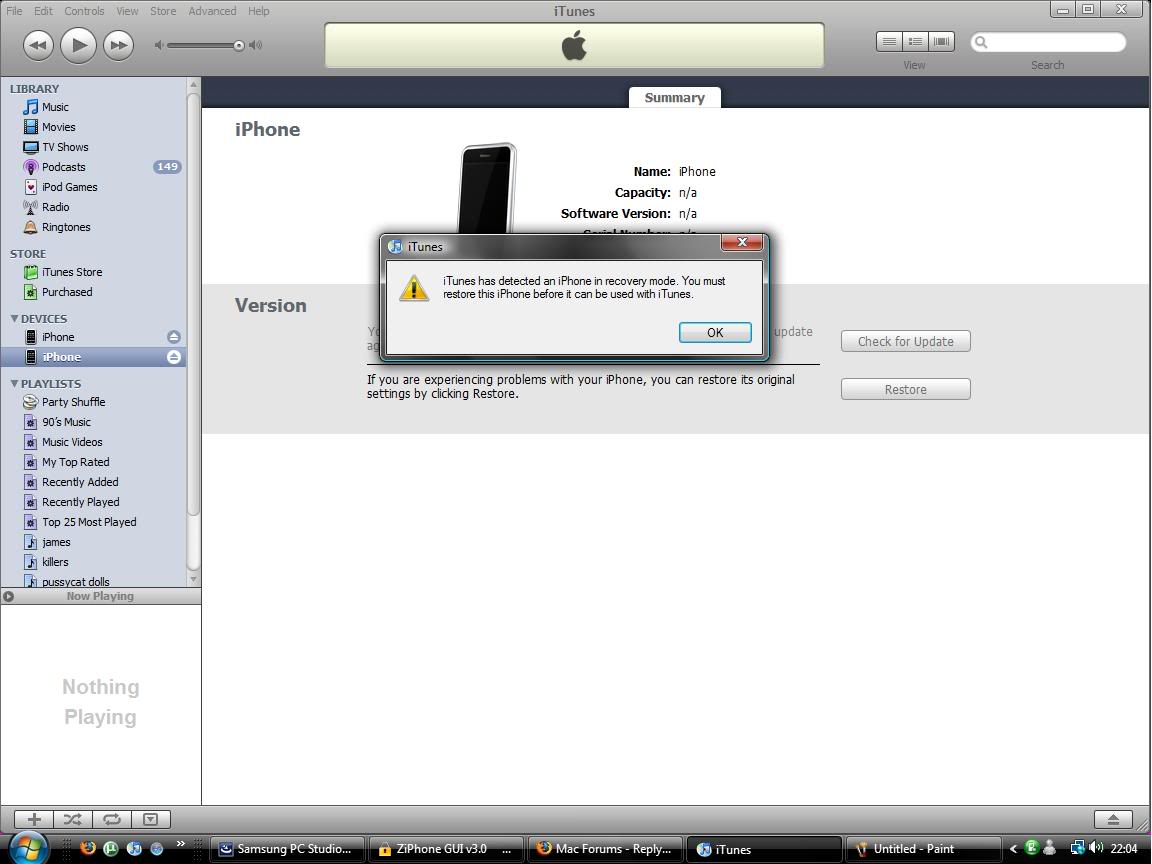Adjust the volume slider knob
The image size is (1152, 864).
click(239, 46)
